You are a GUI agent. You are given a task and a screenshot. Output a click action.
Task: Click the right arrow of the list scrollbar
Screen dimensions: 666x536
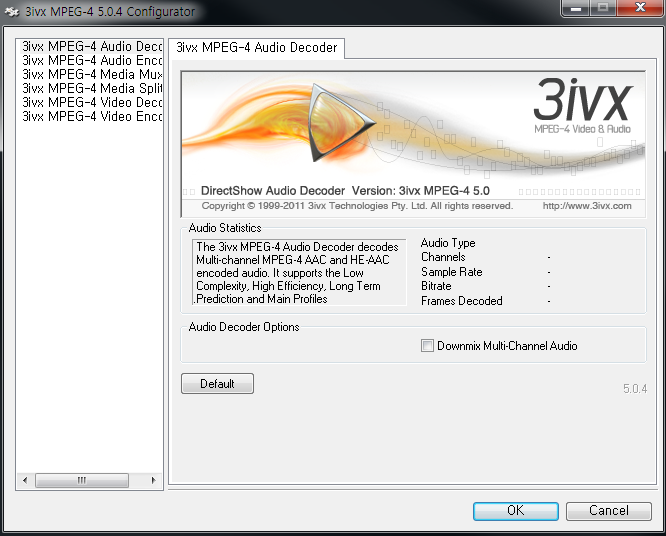153,480
